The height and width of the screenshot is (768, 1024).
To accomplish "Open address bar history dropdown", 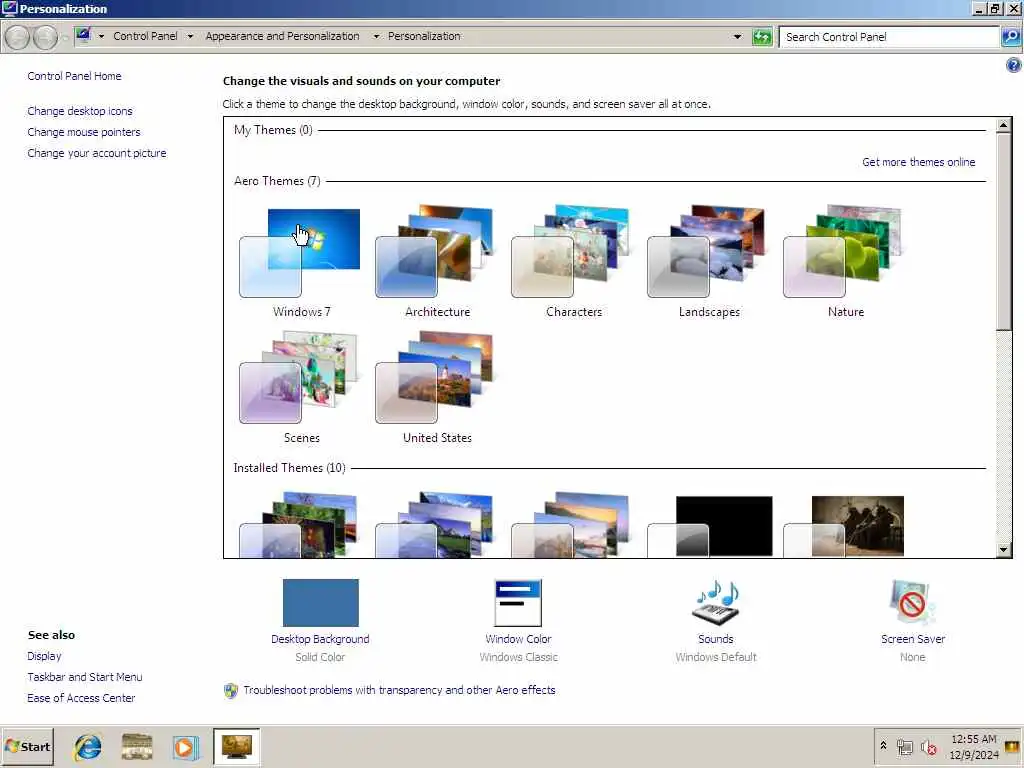I will pos(737,37).
